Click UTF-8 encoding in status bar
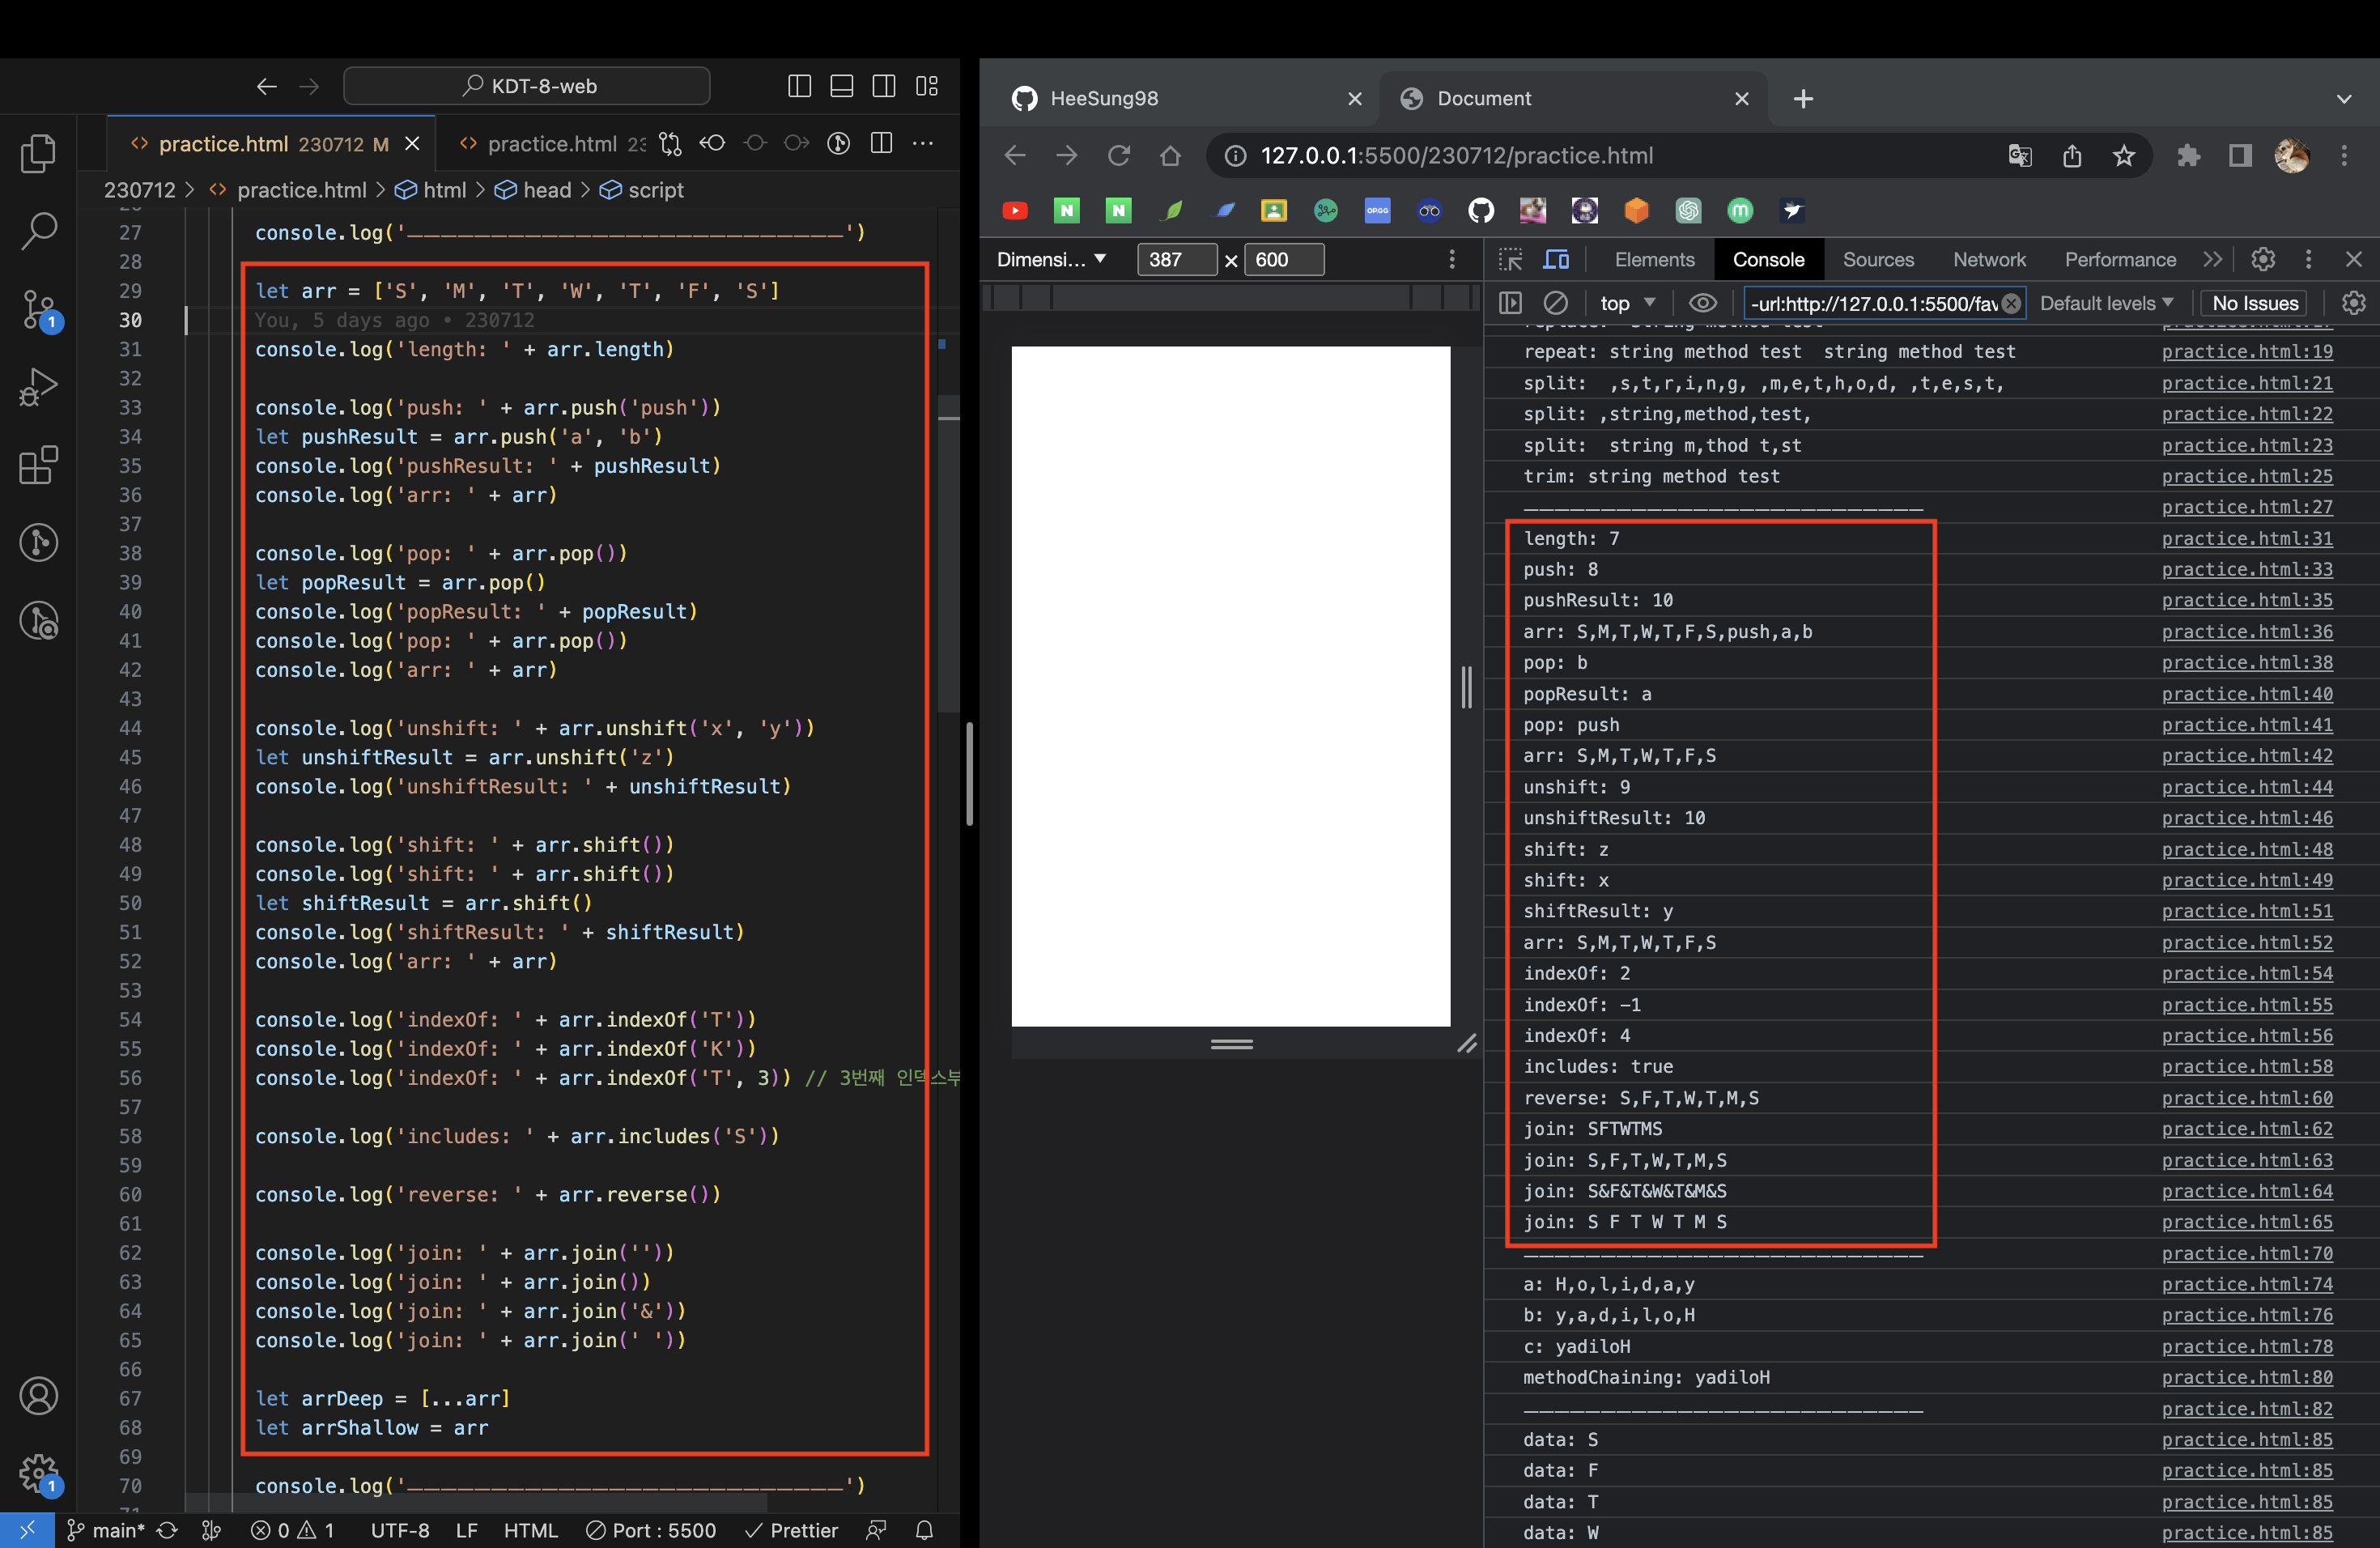Image resolution: width=2380 pixels, height=1548 pixels. coord(400,1530)
